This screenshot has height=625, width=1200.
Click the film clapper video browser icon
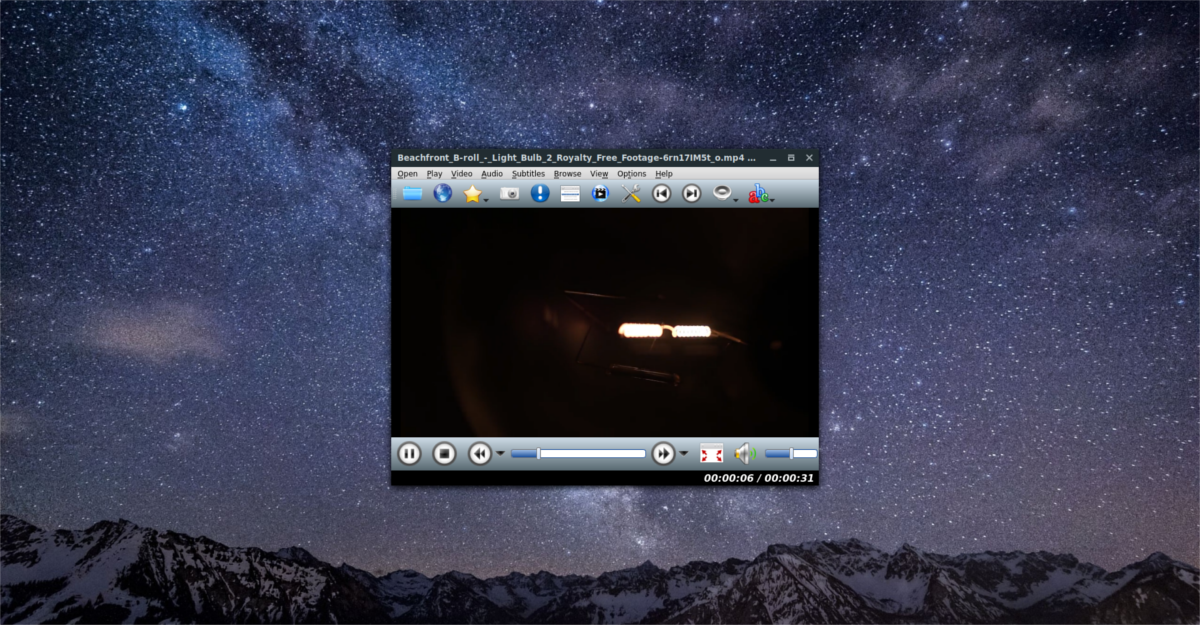tap(600, 193)
